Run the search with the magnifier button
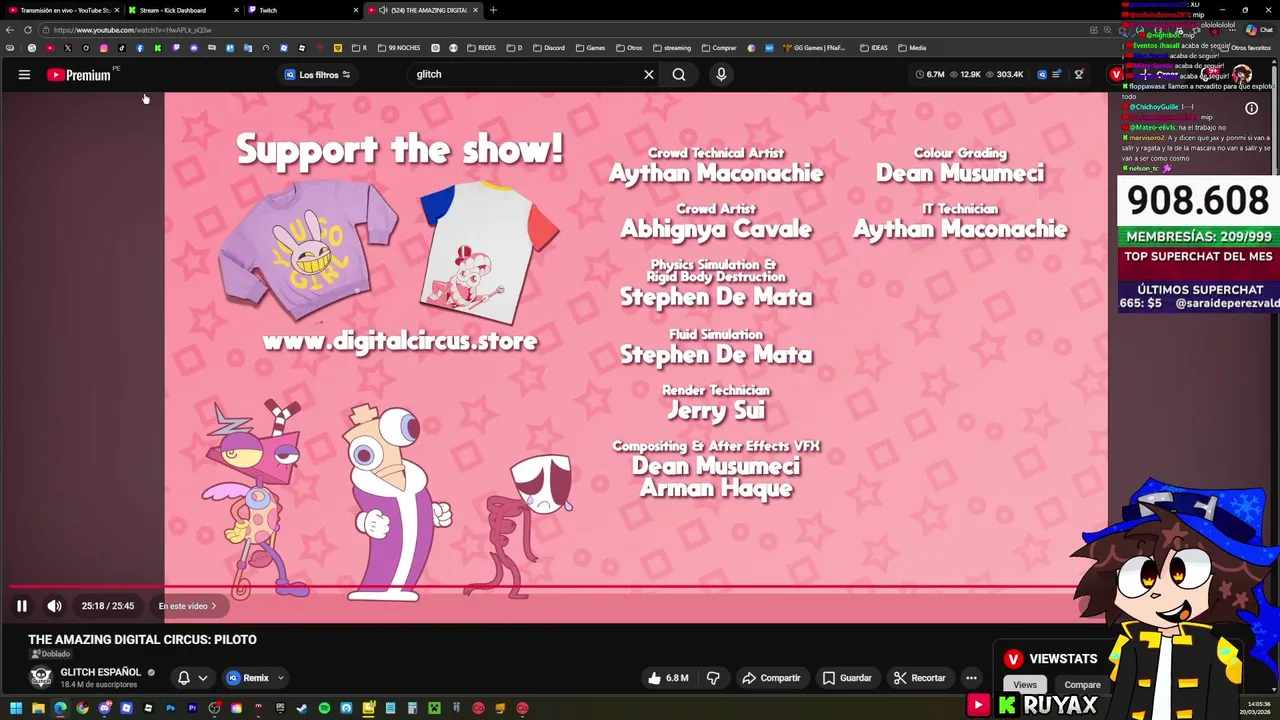The image size is (1280, 720). pyautogui.click(x=679, y=74)
